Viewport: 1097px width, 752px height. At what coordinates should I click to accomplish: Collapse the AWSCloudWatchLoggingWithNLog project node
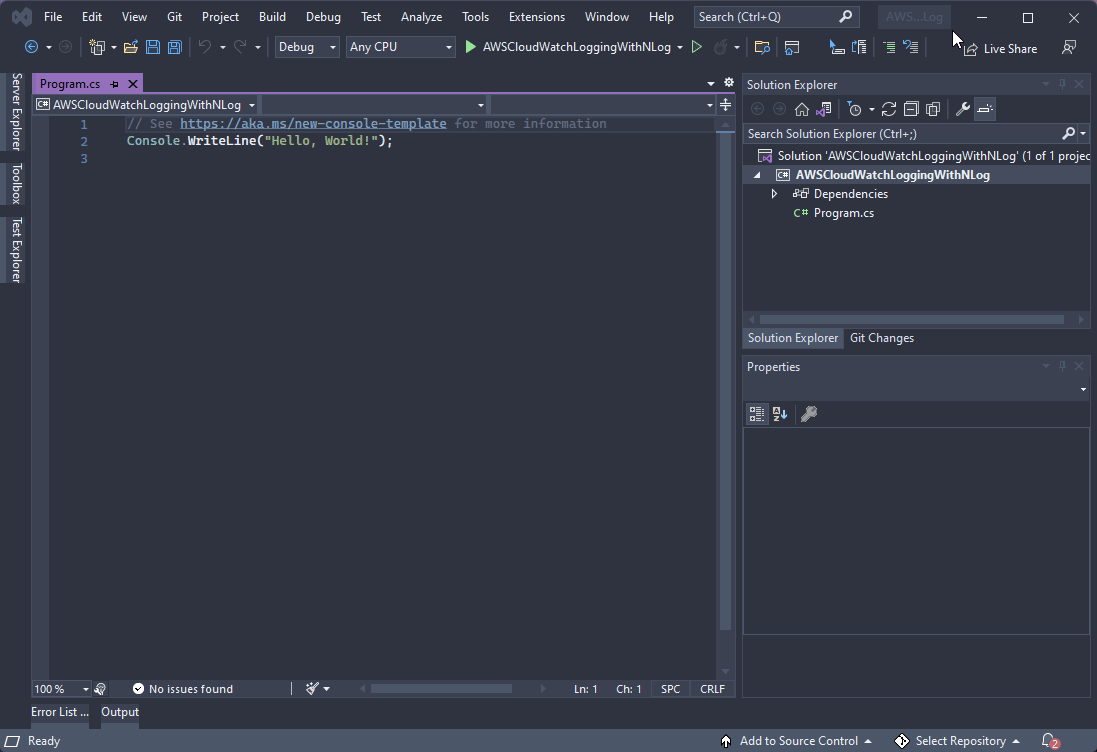[x=757, y=175]
